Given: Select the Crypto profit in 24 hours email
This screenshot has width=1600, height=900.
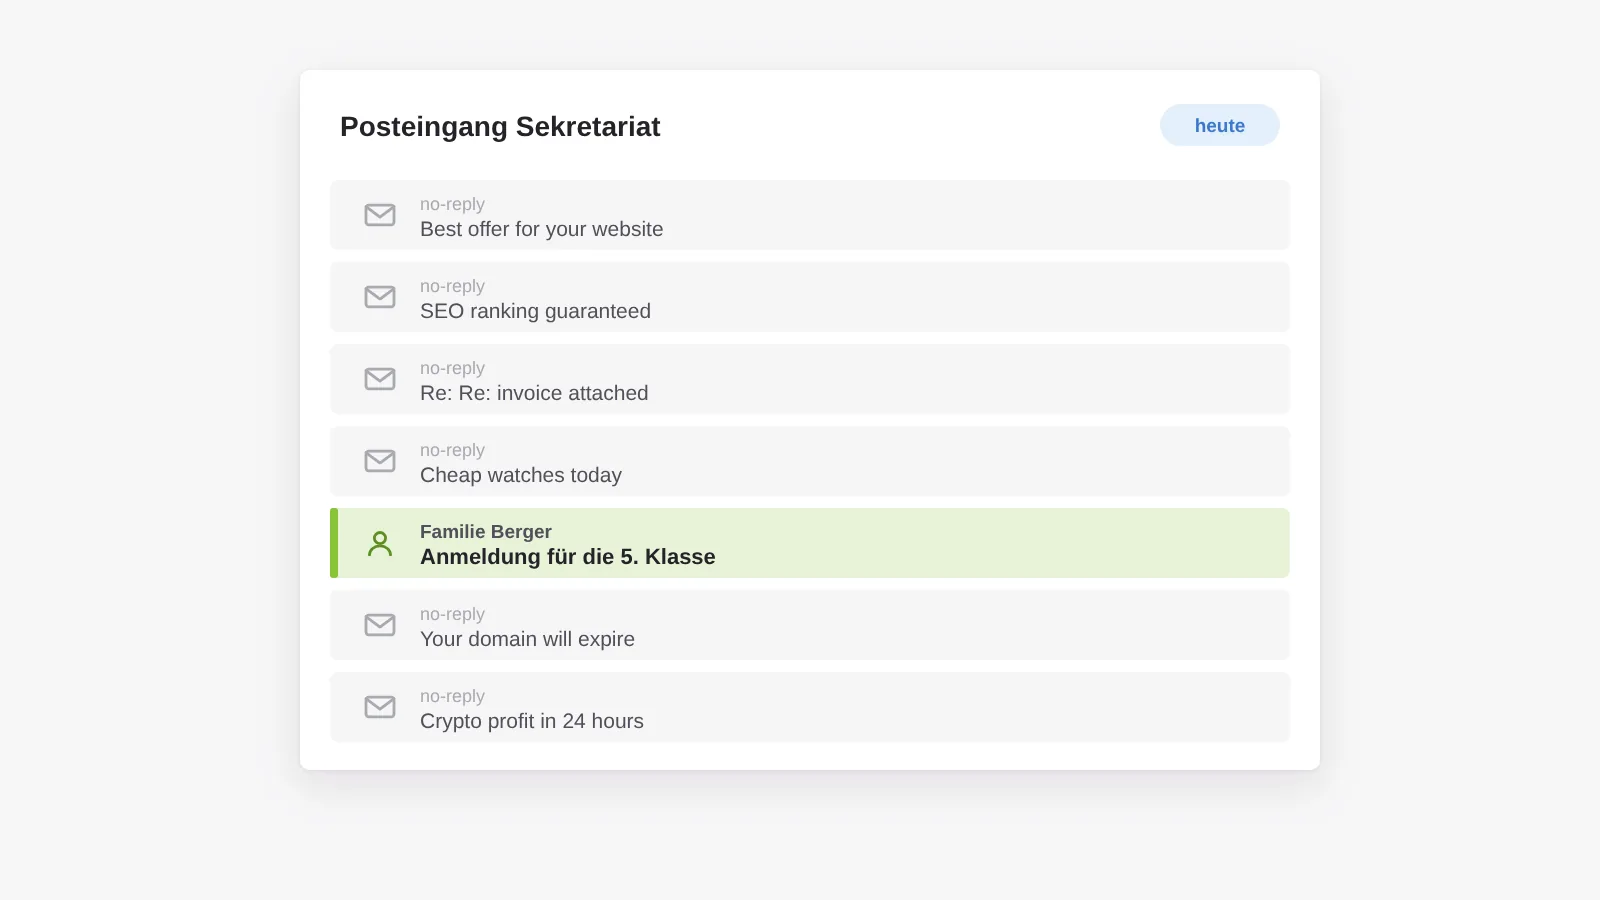Looking at the screenshot, I should [x=810, y=707].
